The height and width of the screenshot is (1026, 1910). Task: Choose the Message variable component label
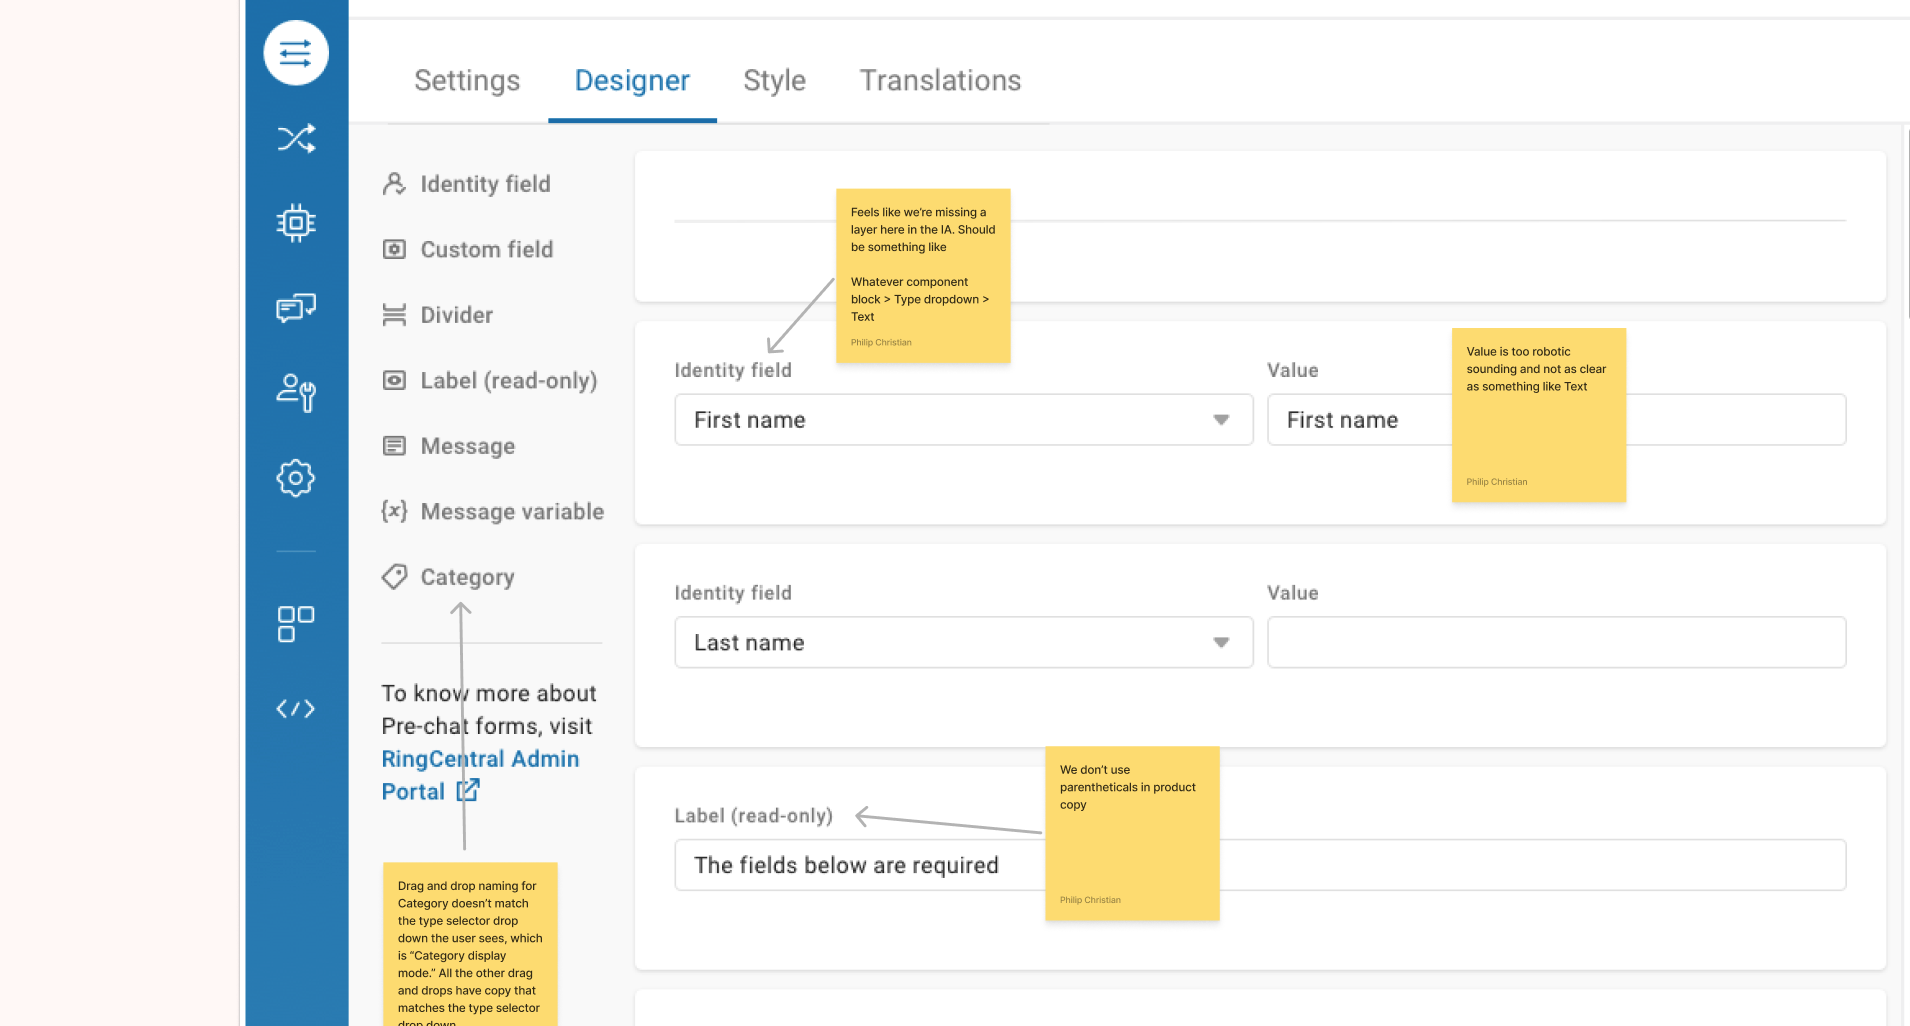coord(512,511)
